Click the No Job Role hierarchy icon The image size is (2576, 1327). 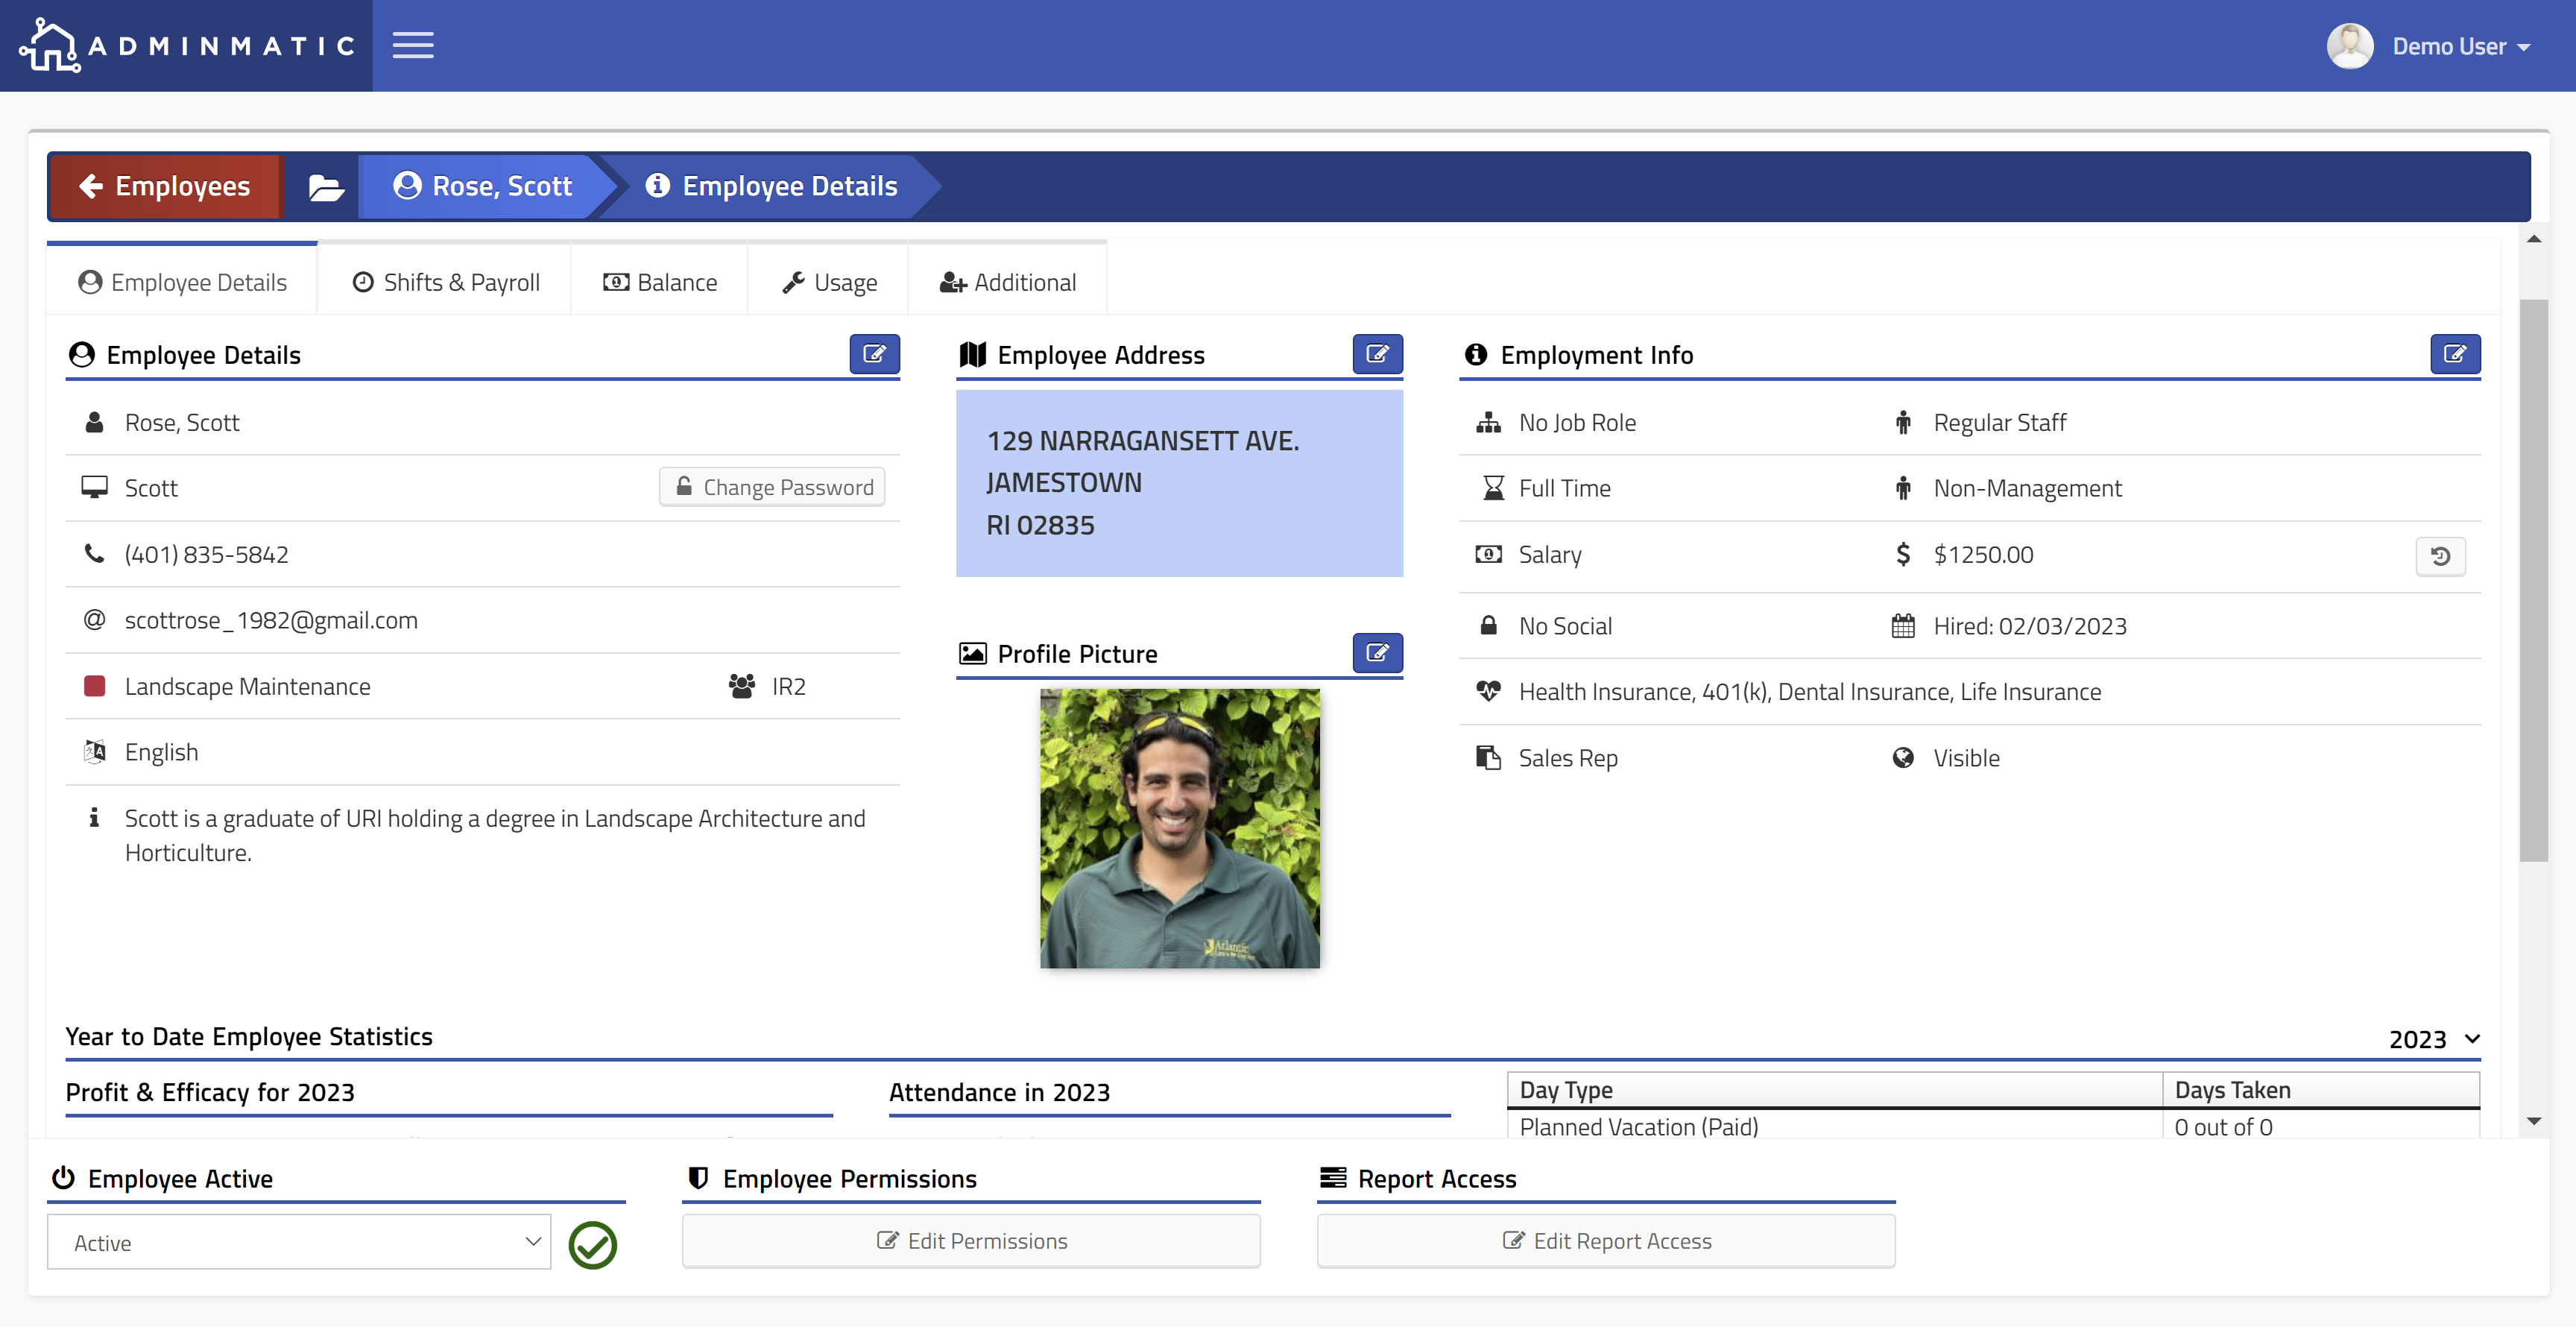coord(1488,422)
